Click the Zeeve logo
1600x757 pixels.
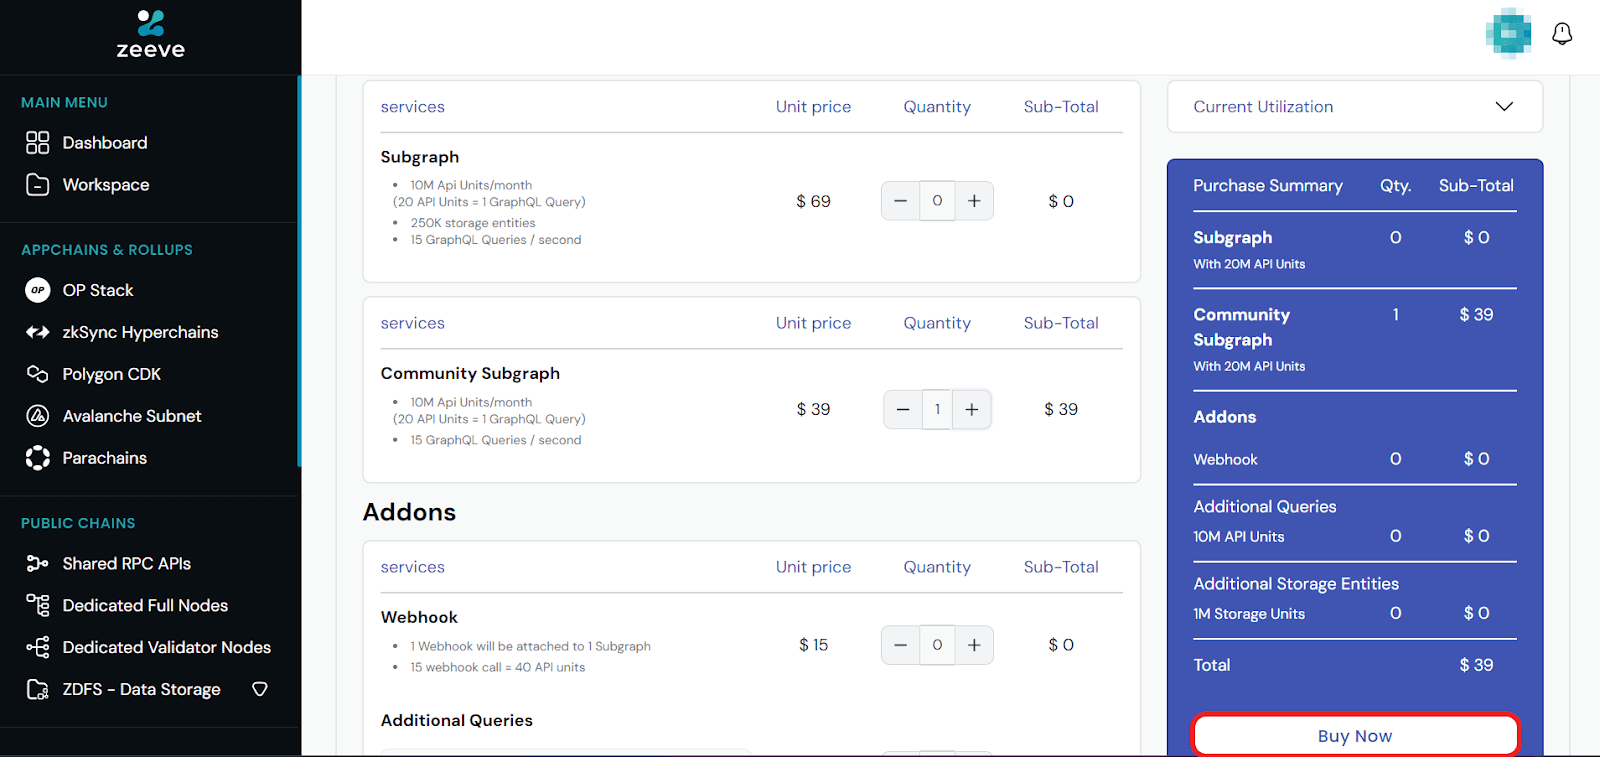pyautogui.click(x=150, y=35)
